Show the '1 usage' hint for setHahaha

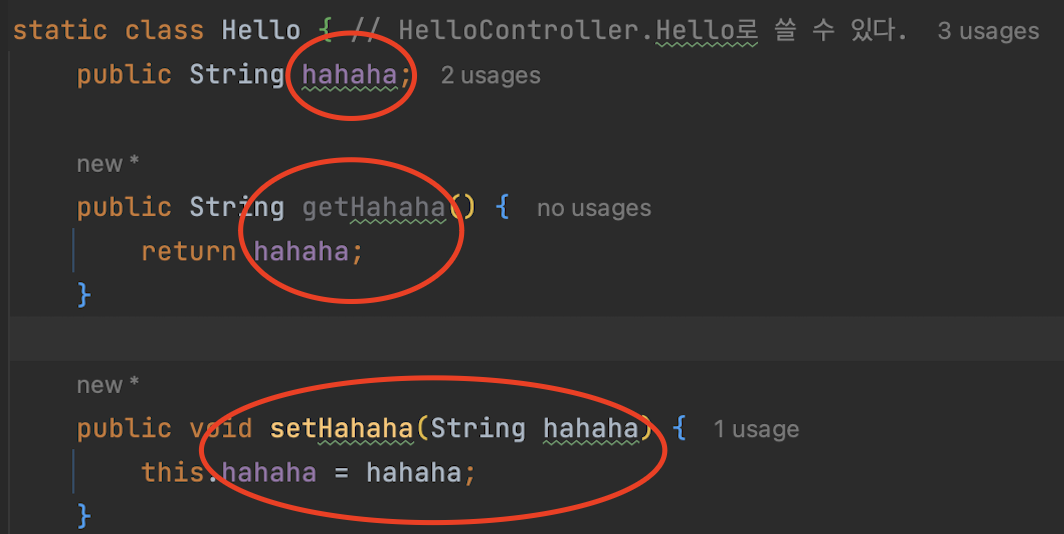(x=756, y=429)
